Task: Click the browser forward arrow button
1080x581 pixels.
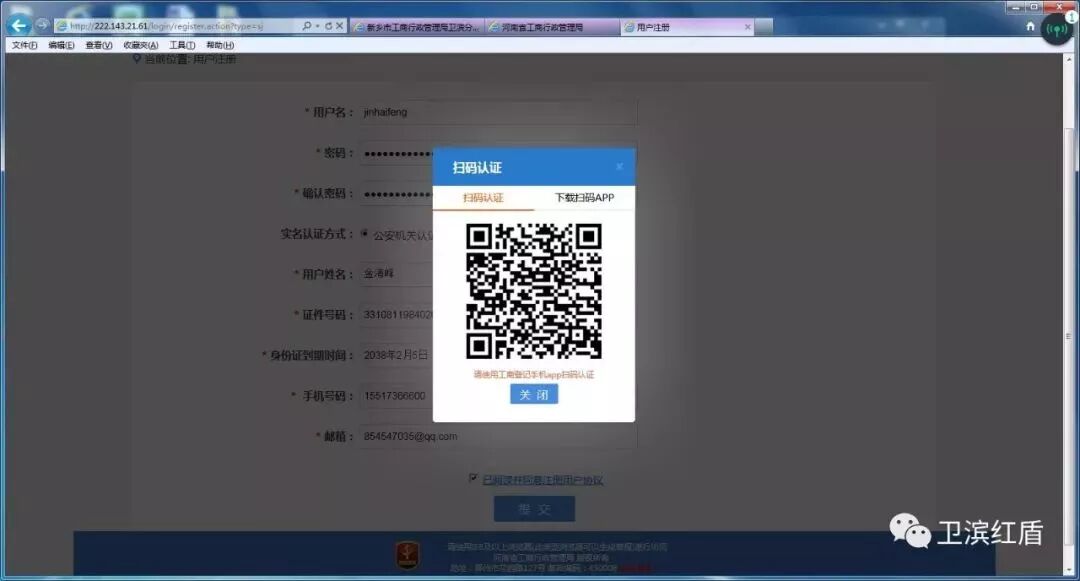Action: coord(42,25)
